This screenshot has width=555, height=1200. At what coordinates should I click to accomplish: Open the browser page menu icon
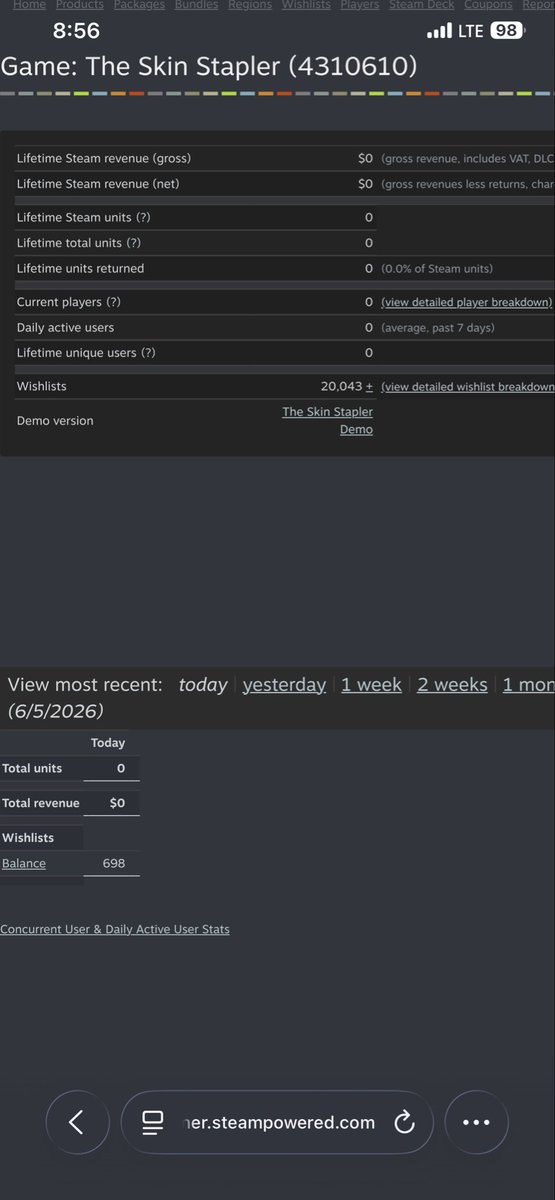153,1123
